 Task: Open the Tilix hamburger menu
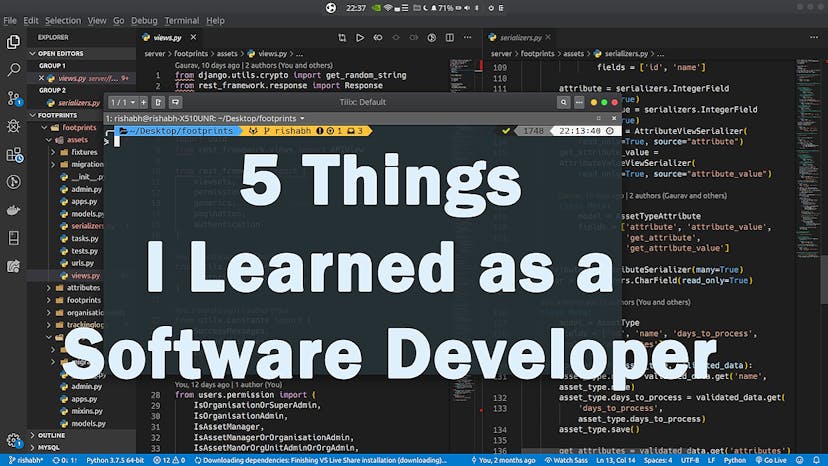point(579,102)
